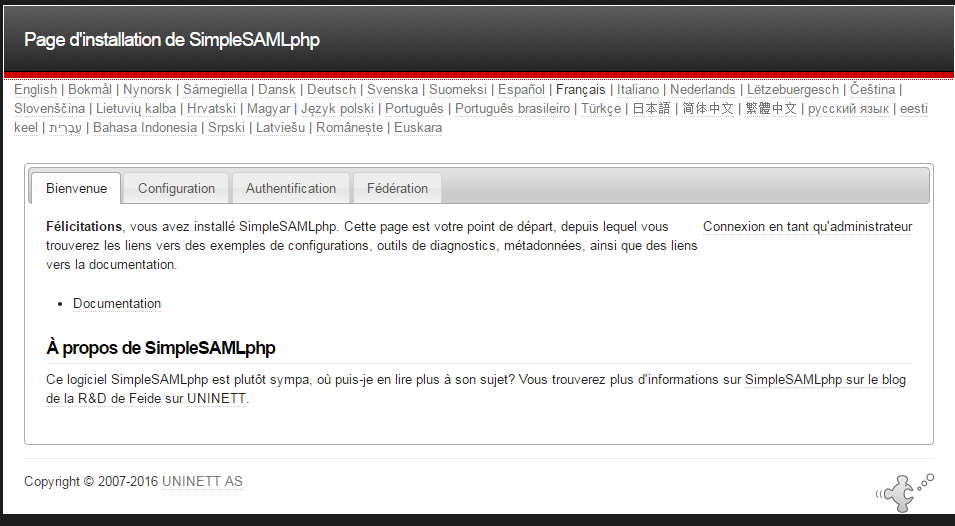Switch language to Język polski

(x=337, y=108)
